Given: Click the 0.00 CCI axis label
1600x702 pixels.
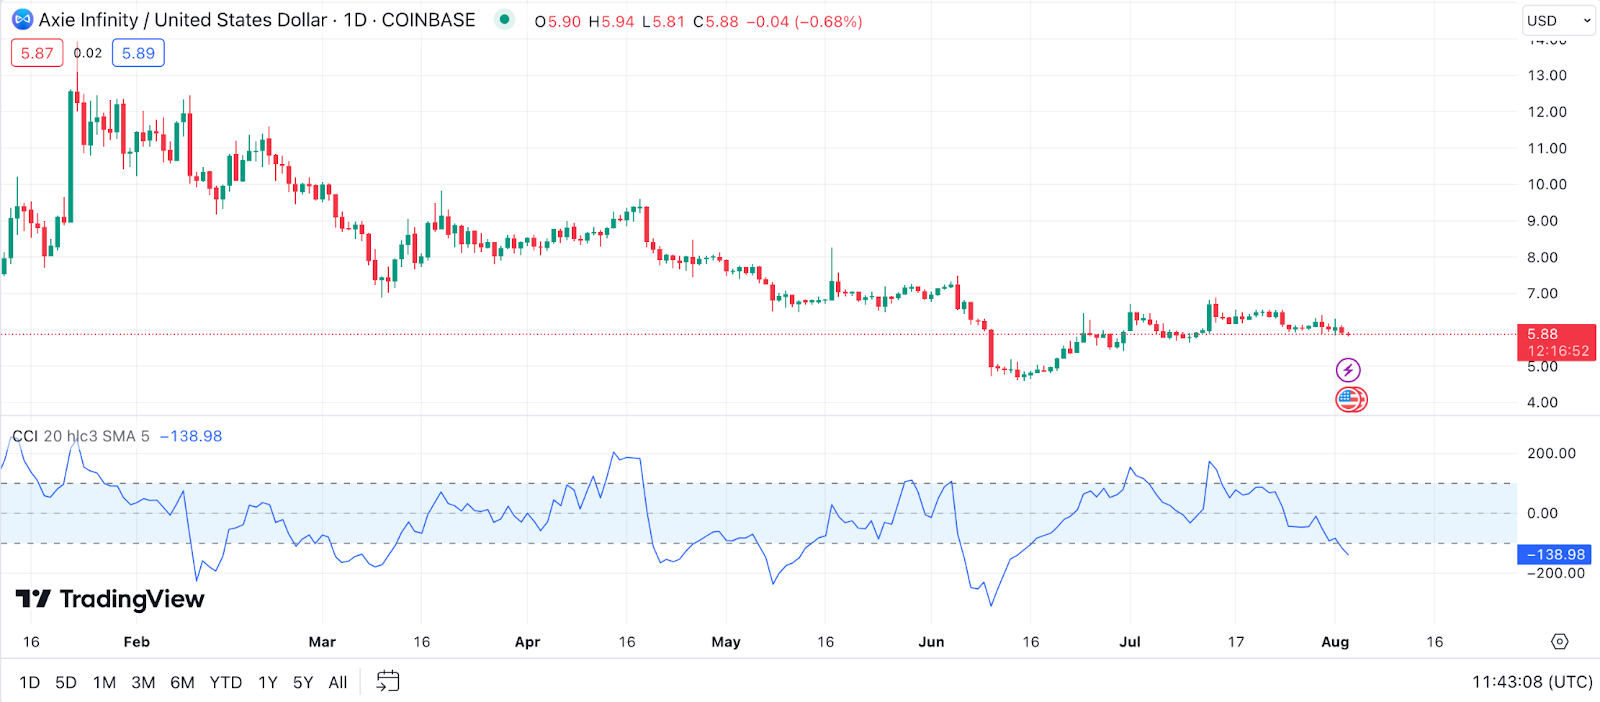Looking at the screenshot, I should coord(1542,513).
